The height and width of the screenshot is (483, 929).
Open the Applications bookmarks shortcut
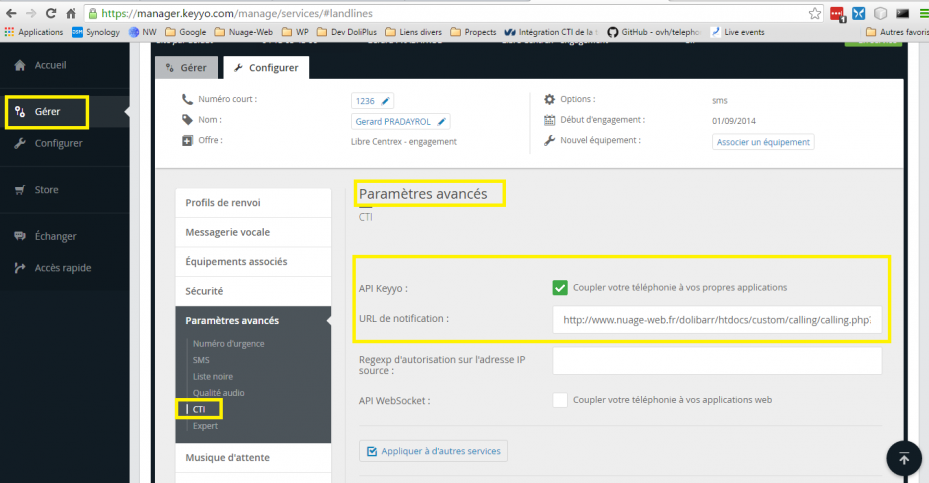pos(34,32)
